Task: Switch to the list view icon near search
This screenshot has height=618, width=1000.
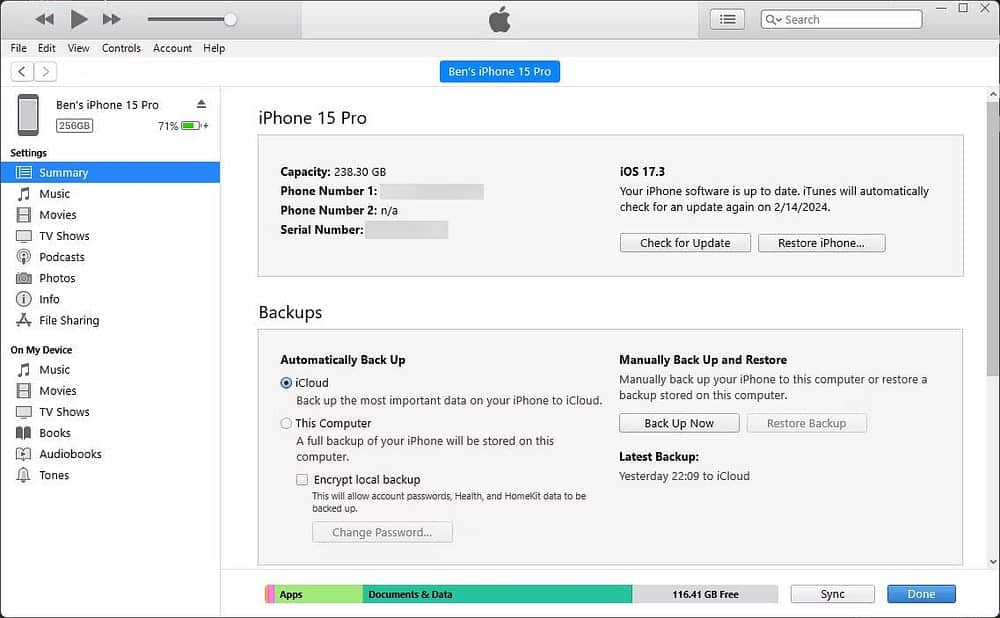Action: (x=727, y=18)
